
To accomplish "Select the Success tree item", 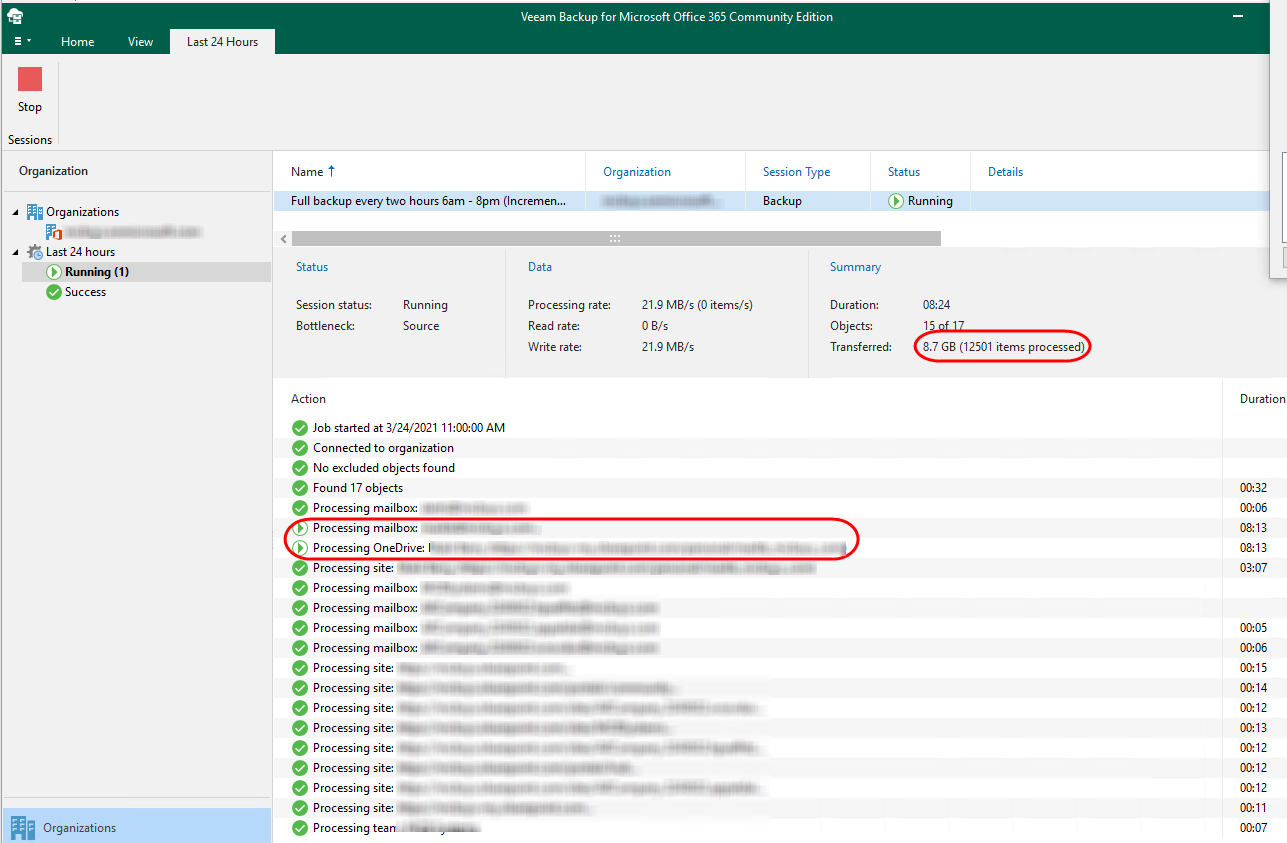I will point(85,292).
